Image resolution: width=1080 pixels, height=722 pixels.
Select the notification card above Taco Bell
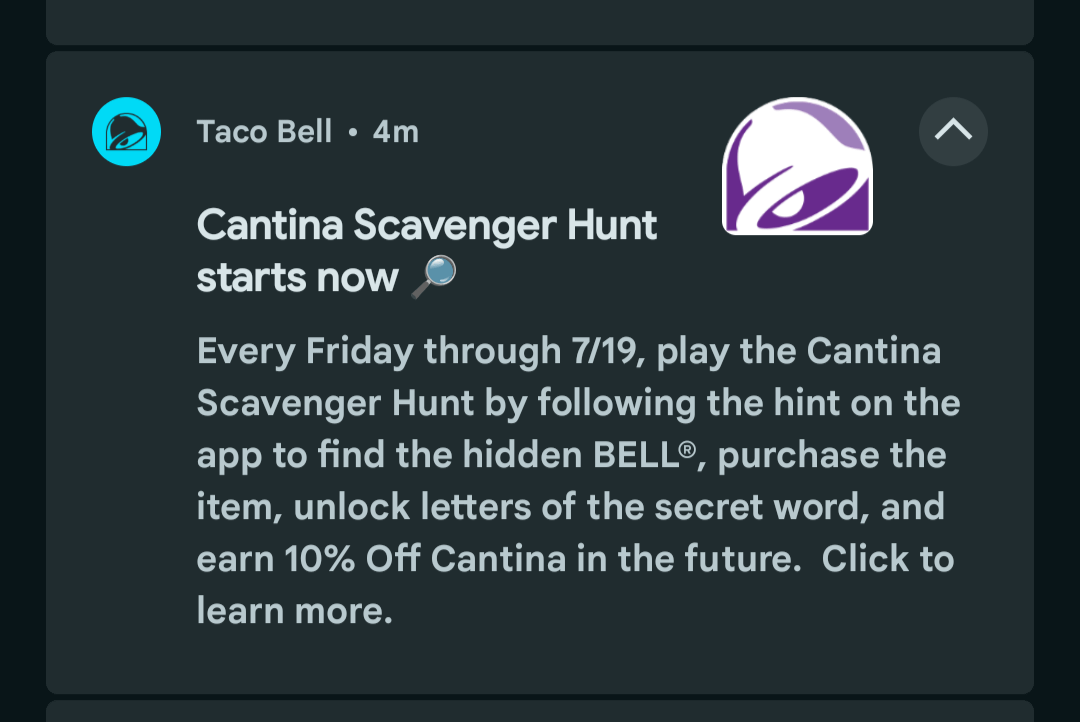coord(540,20)
